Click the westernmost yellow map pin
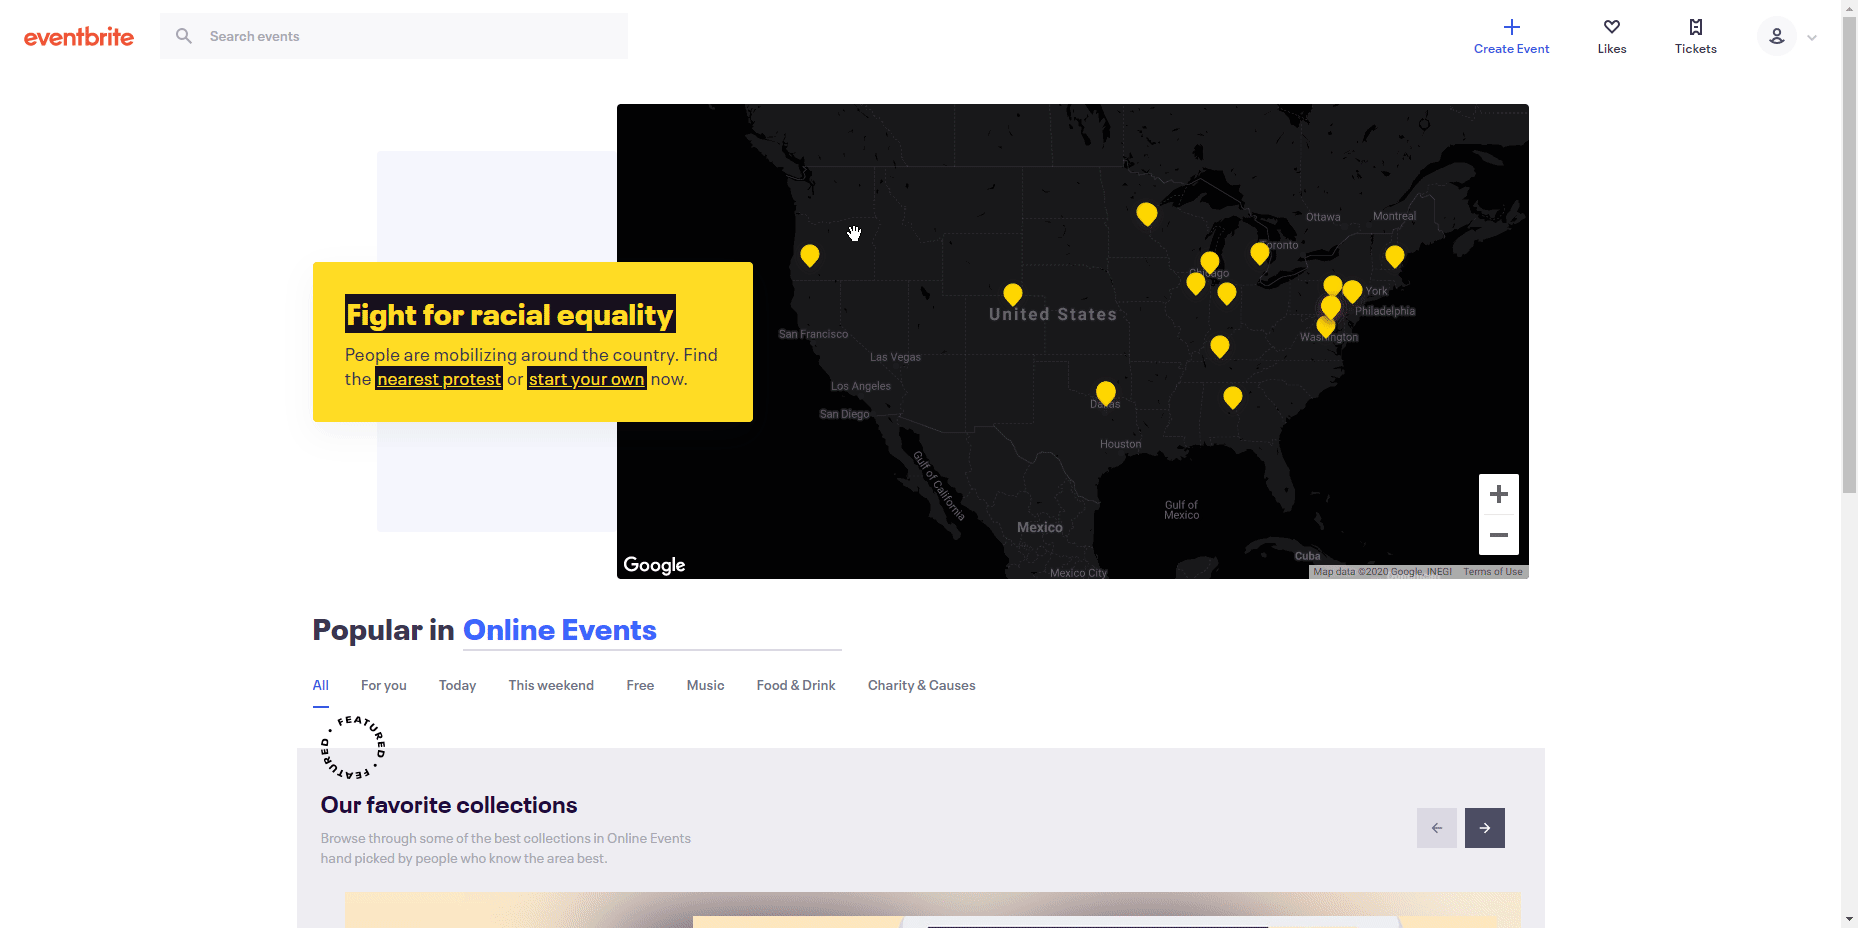The width and height of the screenshot is (1858, 928). click(810, 255)
